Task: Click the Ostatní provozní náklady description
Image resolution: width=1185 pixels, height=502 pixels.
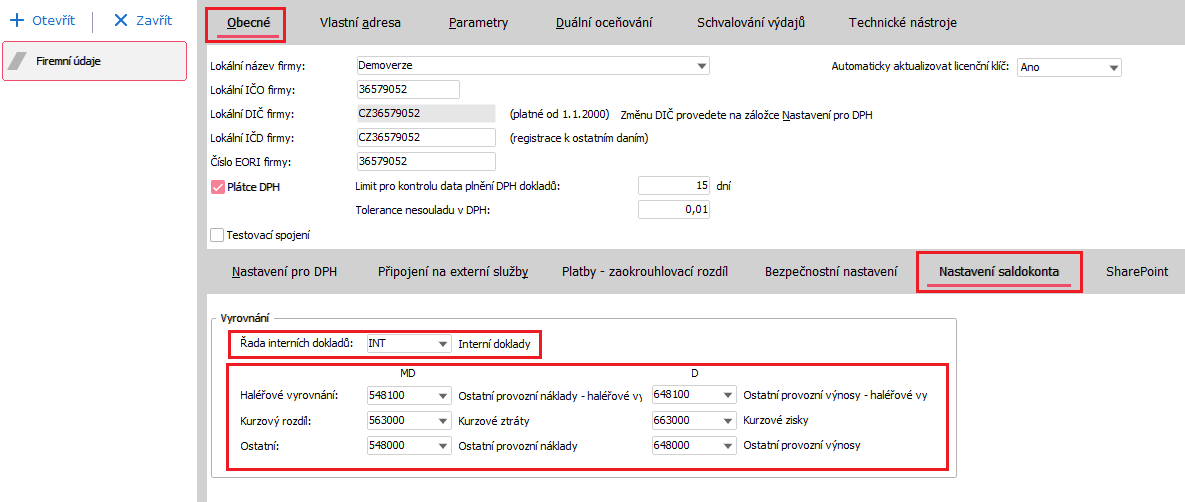Action: click(518, 446)
